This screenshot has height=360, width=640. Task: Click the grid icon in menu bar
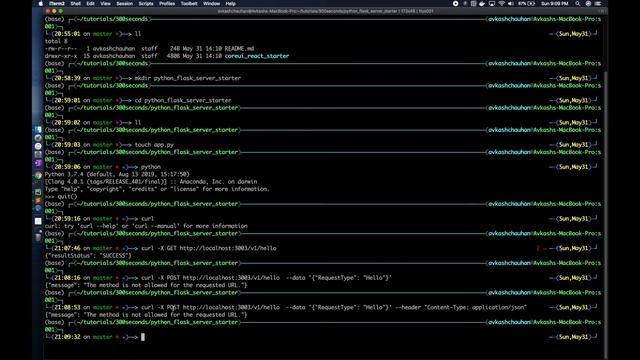473,4
